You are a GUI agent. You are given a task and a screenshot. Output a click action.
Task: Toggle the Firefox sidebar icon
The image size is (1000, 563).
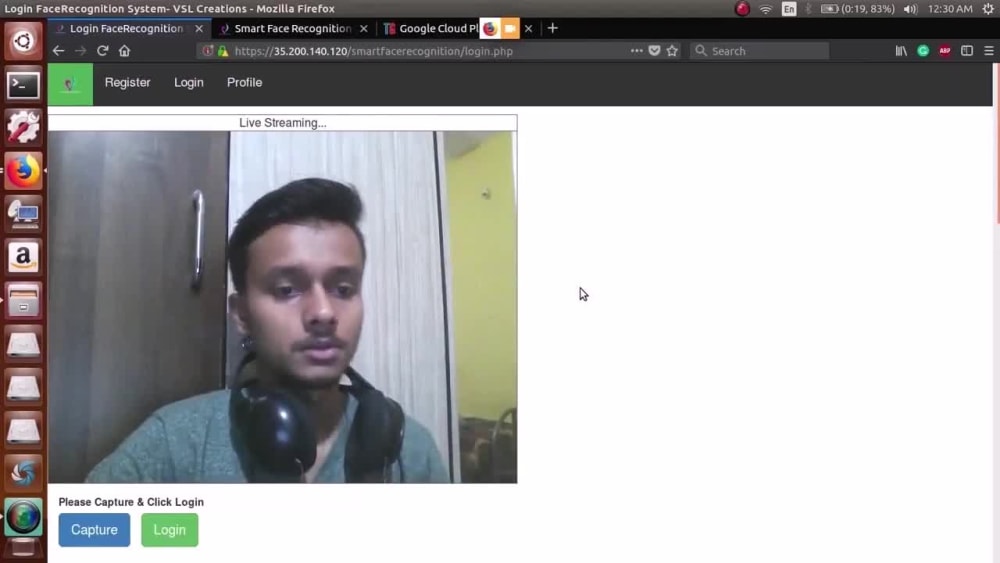point(967,51)
